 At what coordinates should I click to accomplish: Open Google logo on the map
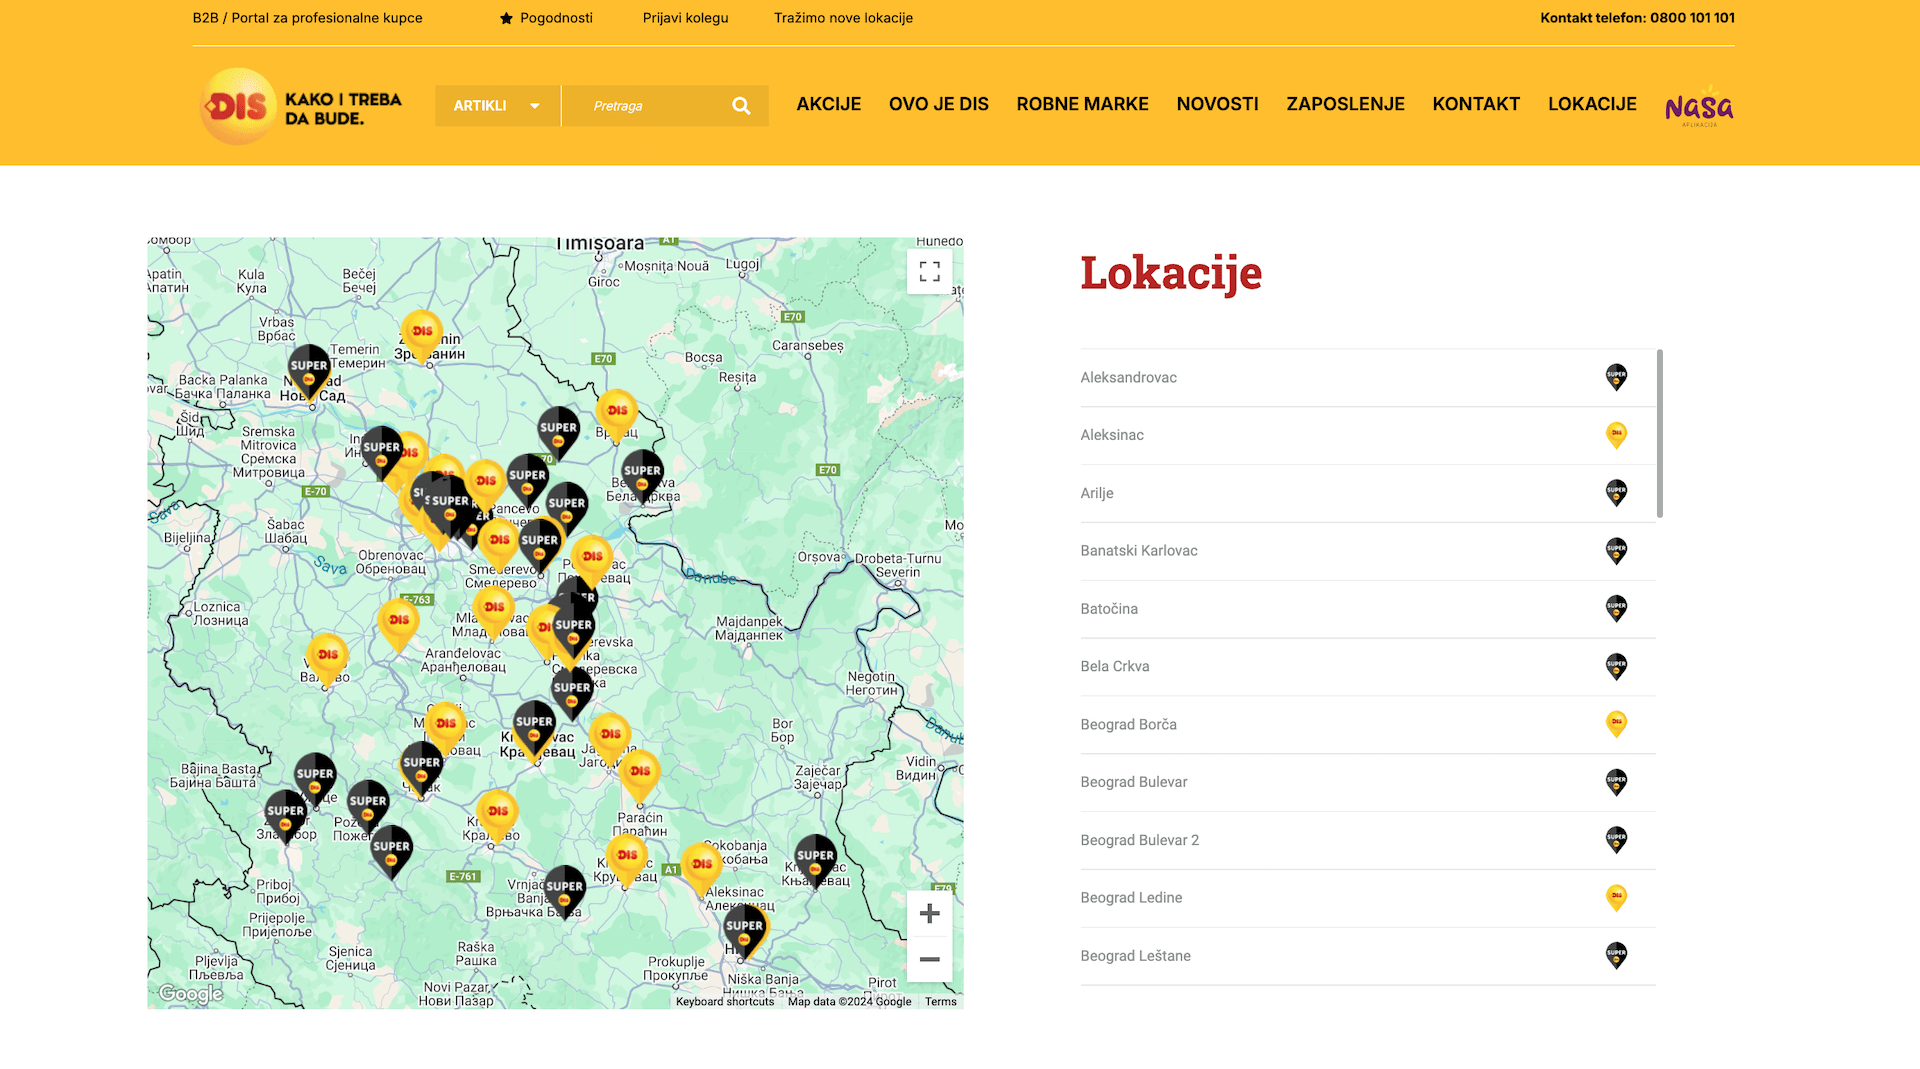[191, 993]
